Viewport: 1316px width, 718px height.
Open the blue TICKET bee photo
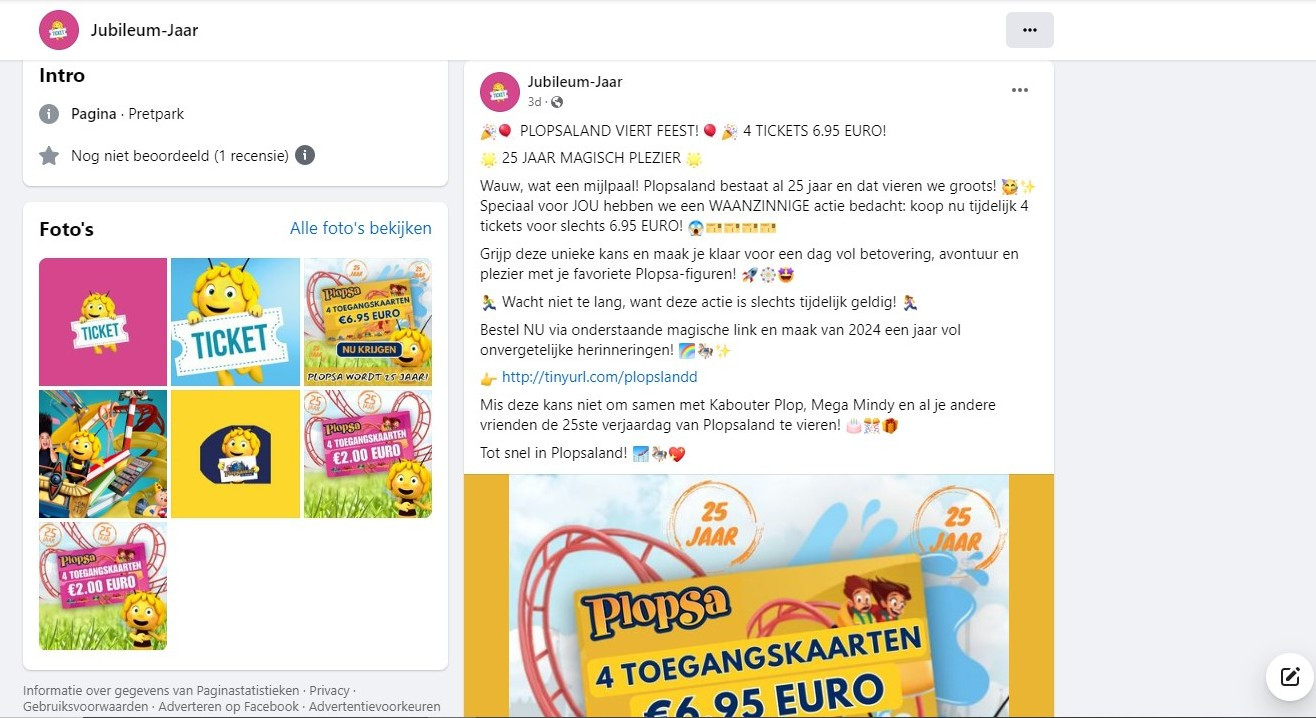pyautogui.click(x=235, y=322)
